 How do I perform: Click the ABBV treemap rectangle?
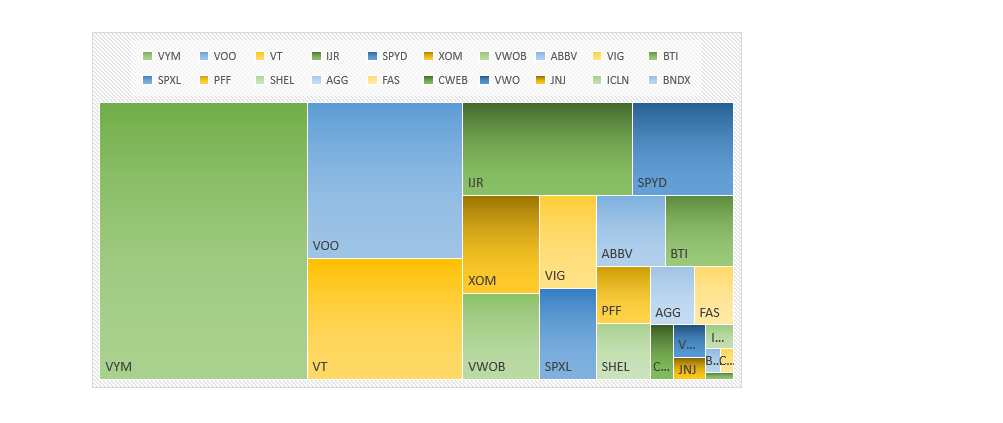tap(630, 230)
